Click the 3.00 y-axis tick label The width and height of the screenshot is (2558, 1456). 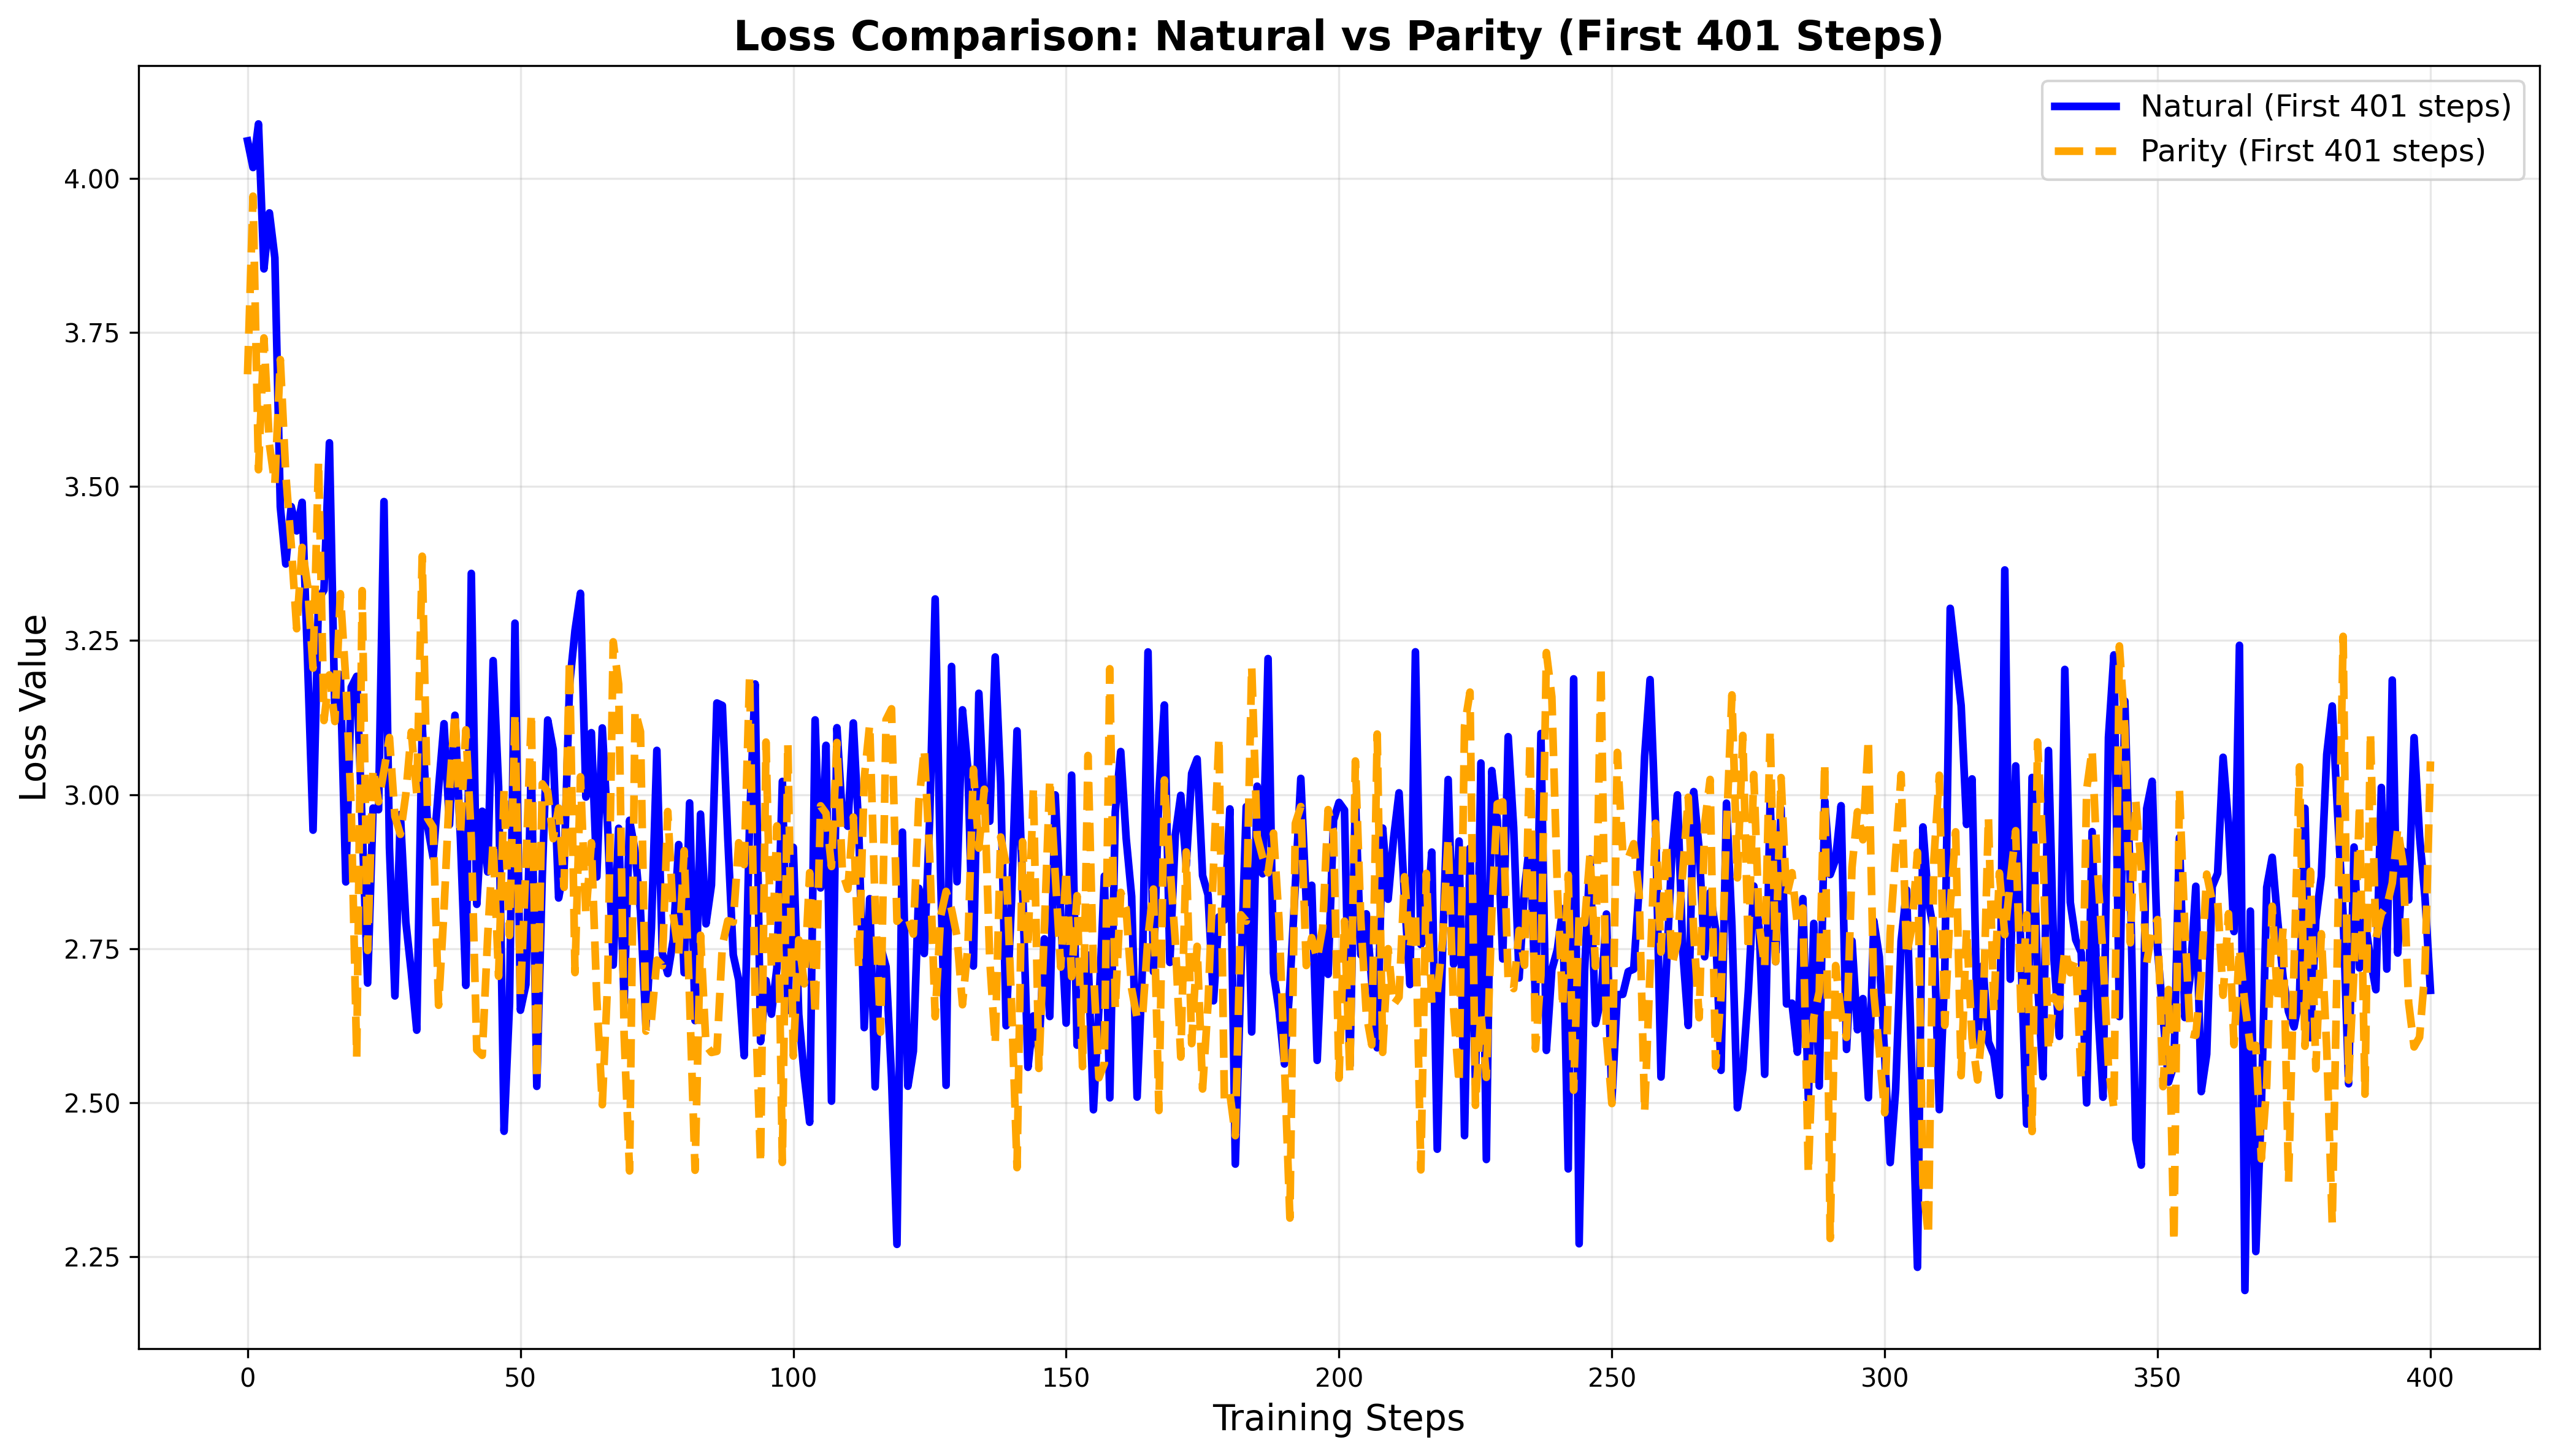click(x=91, y=796)
